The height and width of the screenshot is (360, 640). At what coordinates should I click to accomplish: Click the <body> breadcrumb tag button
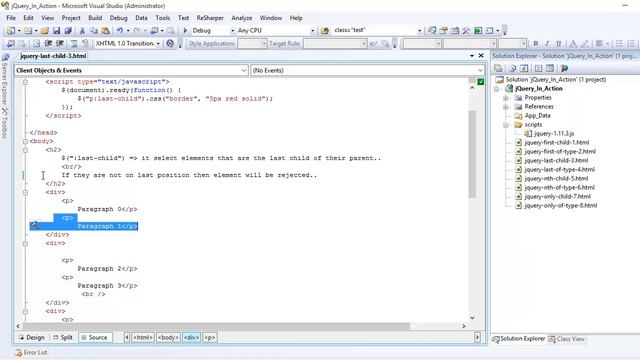point(168,338)
